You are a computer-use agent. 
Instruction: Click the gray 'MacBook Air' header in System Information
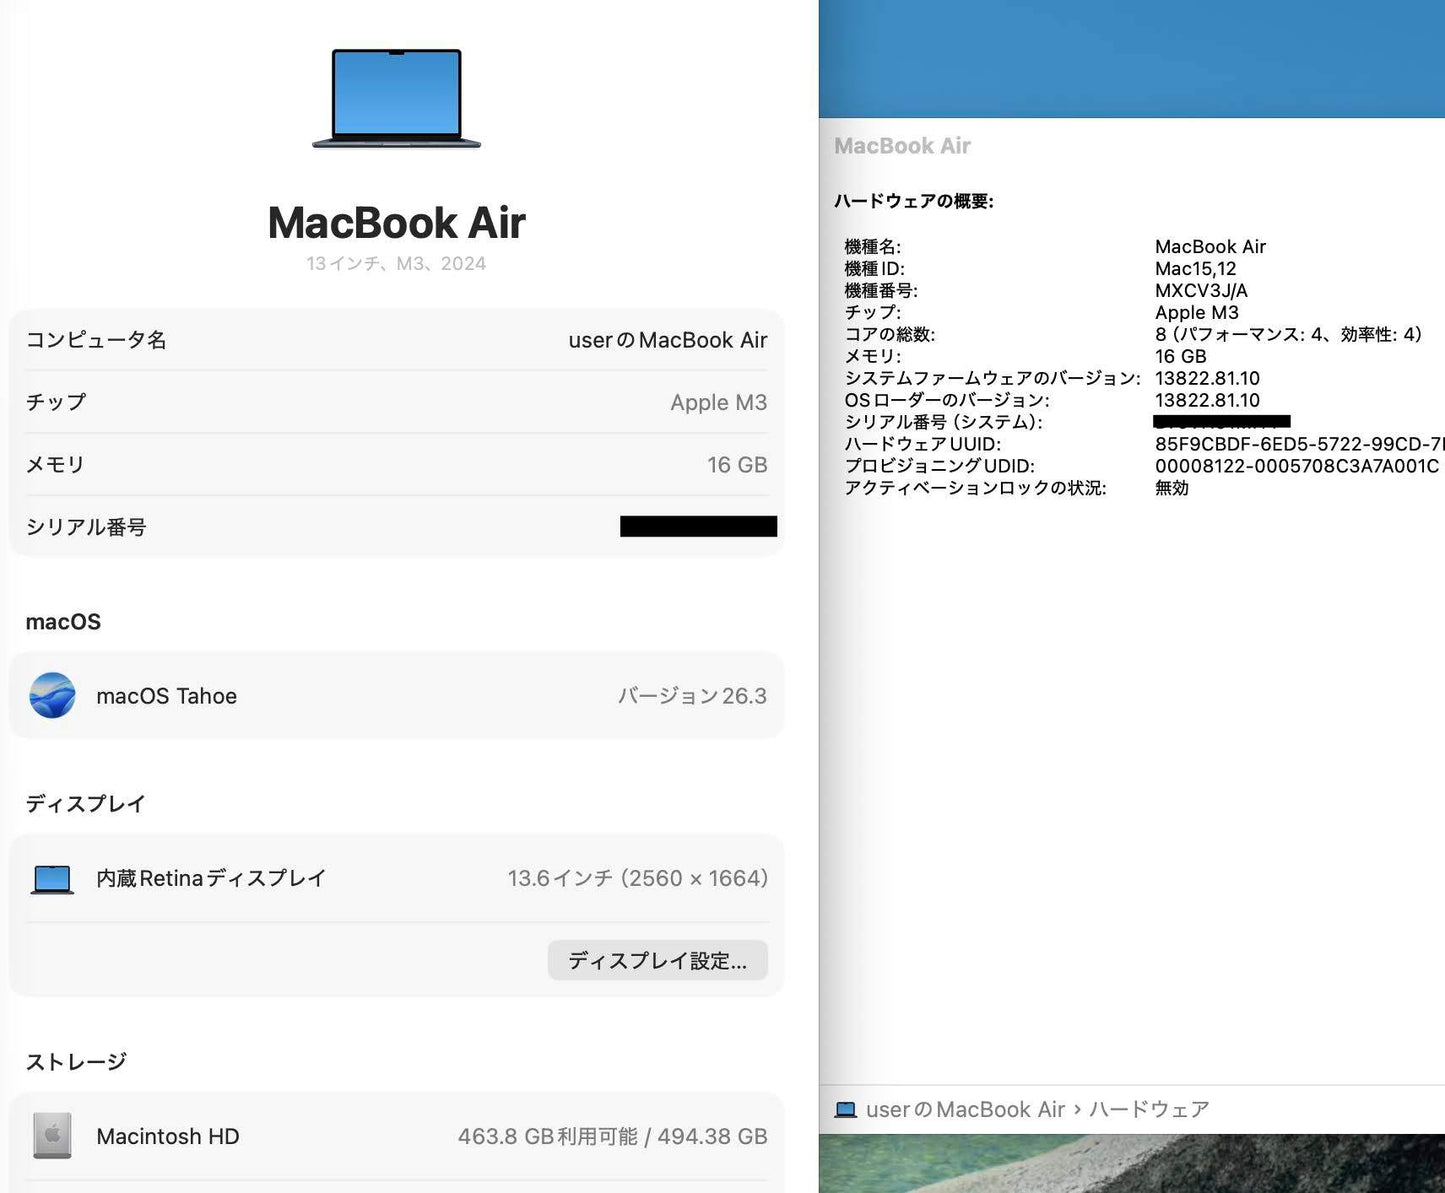[903, 146]
